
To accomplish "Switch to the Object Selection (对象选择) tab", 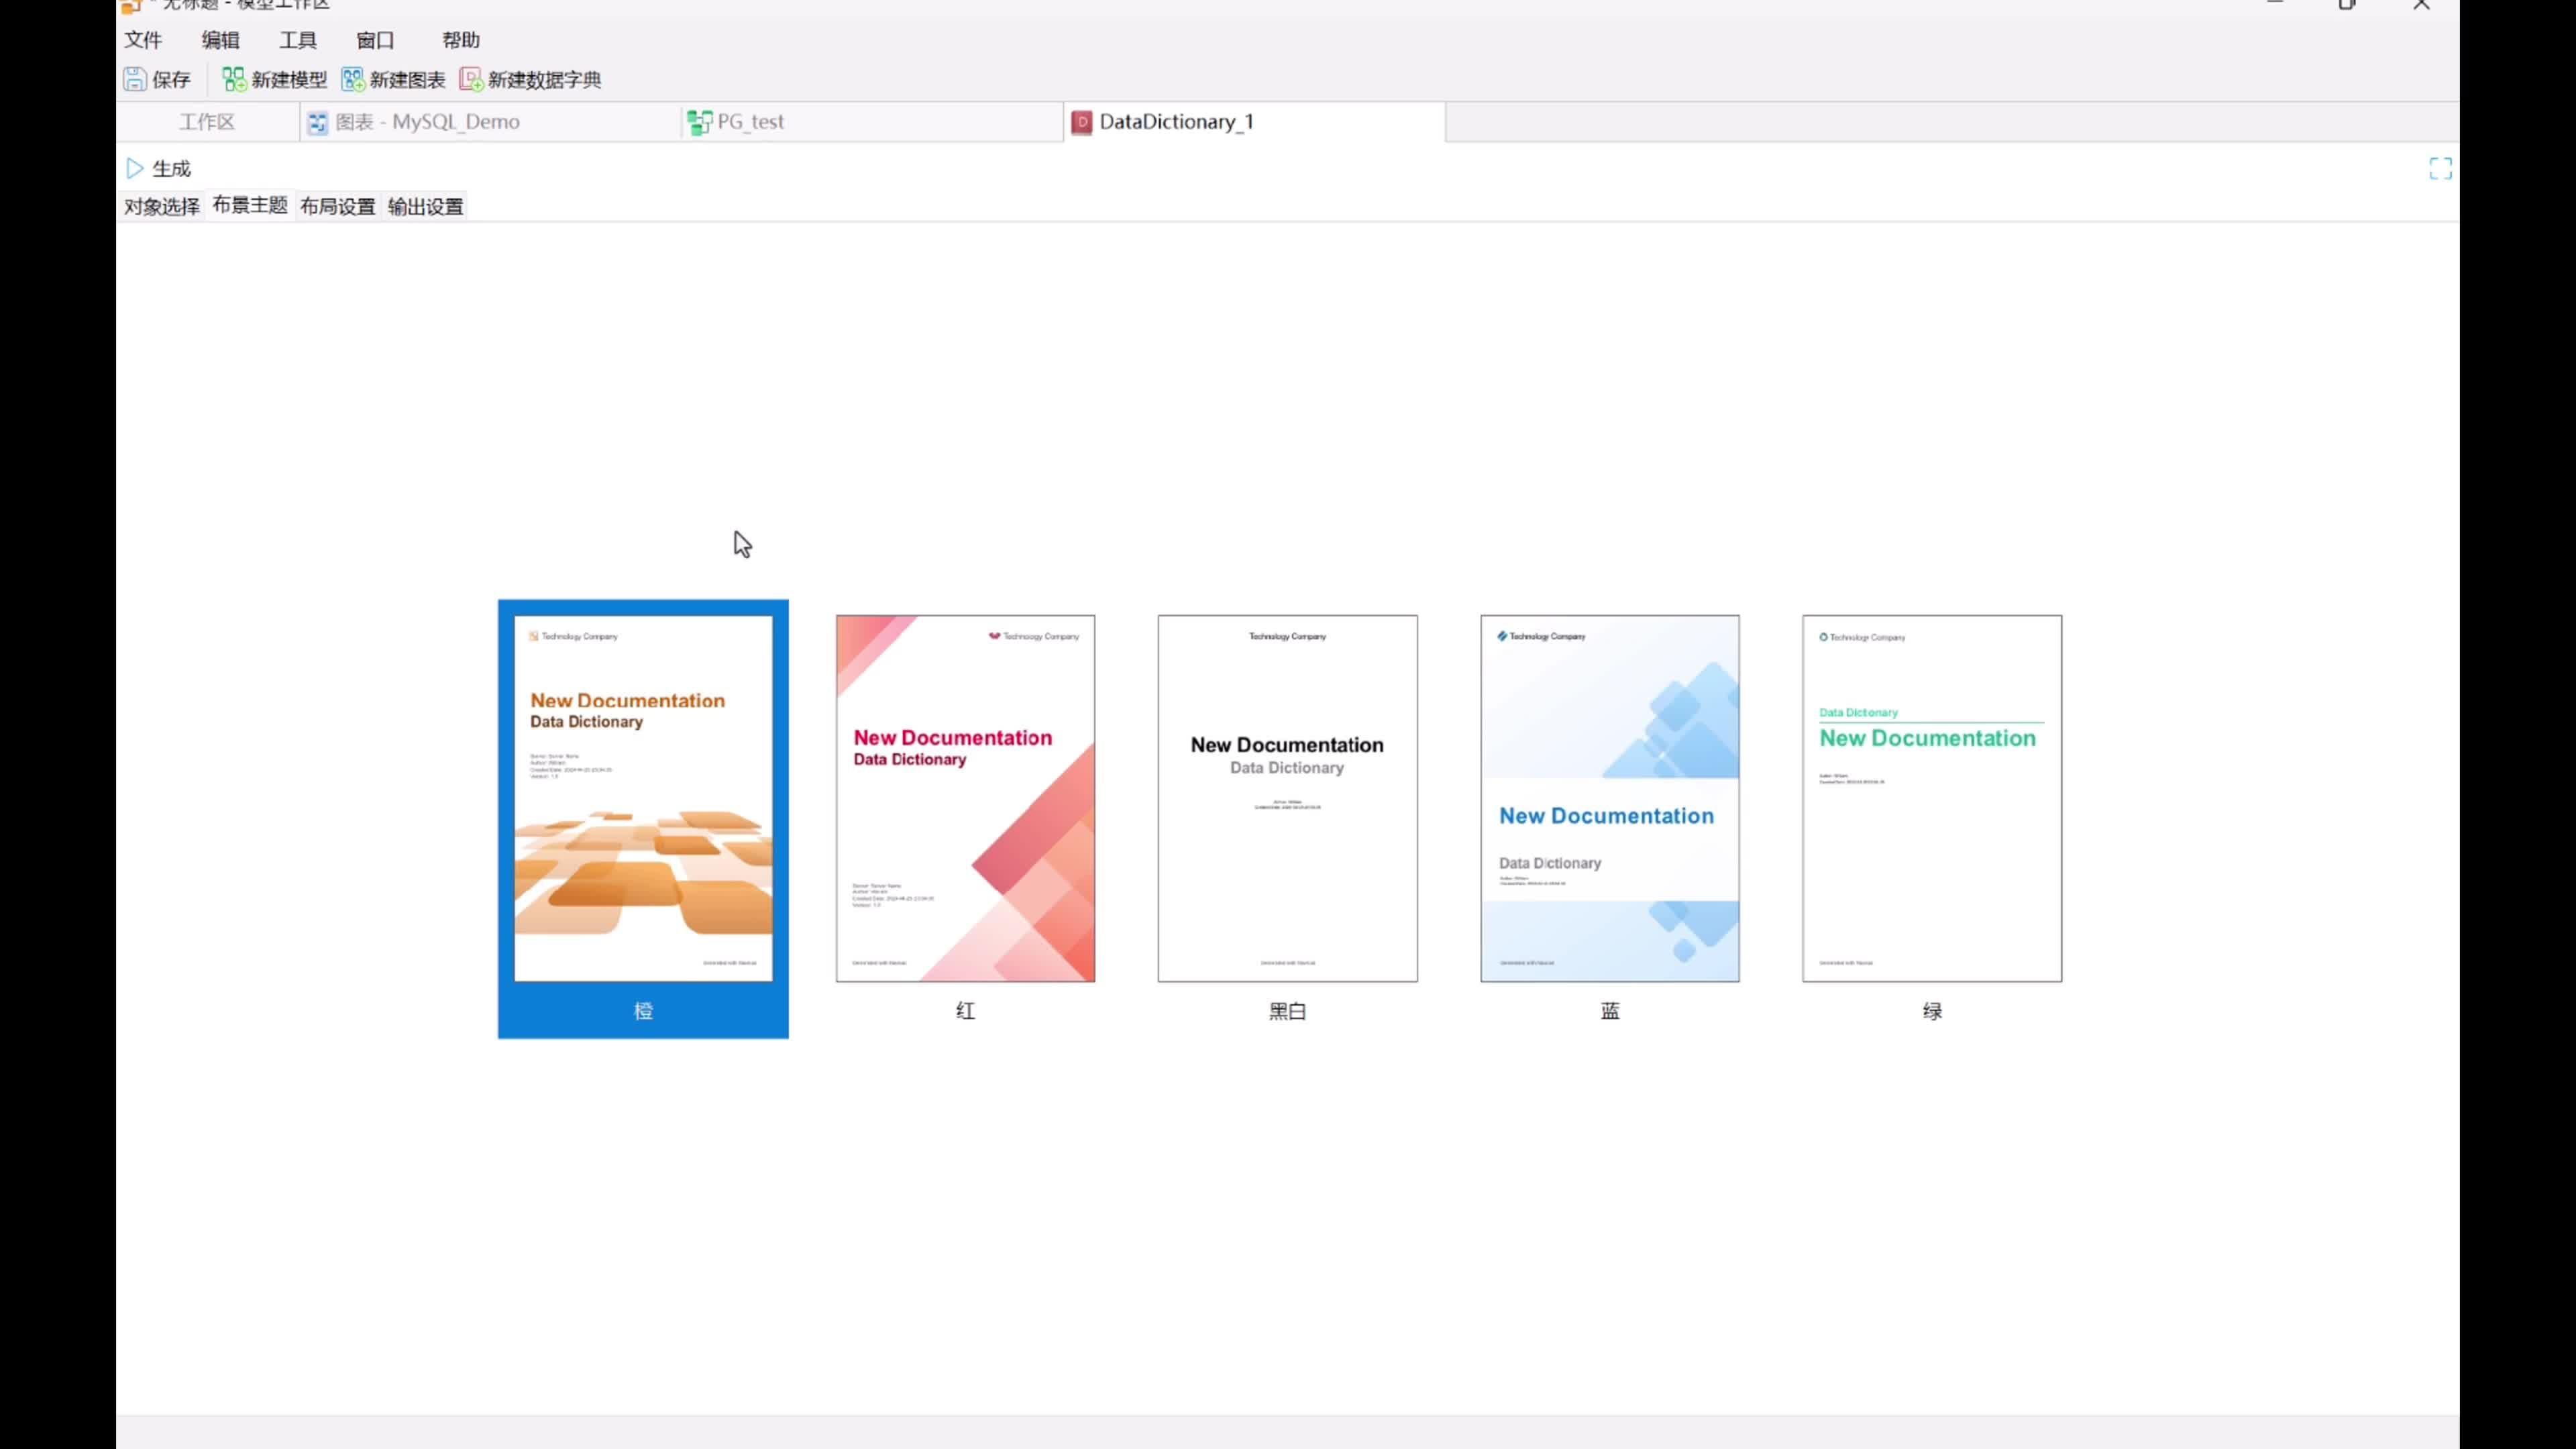I will point(162,206).
